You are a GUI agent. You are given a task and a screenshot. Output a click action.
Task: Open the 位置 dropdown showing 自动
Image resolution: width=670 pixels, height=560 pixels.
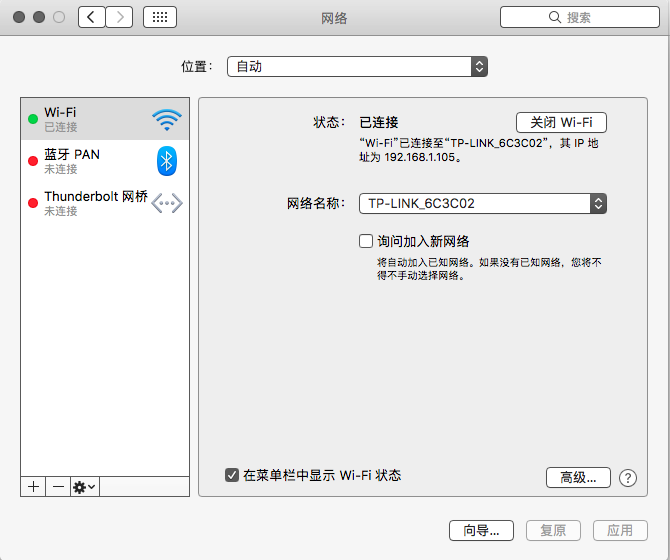(357, 67)
